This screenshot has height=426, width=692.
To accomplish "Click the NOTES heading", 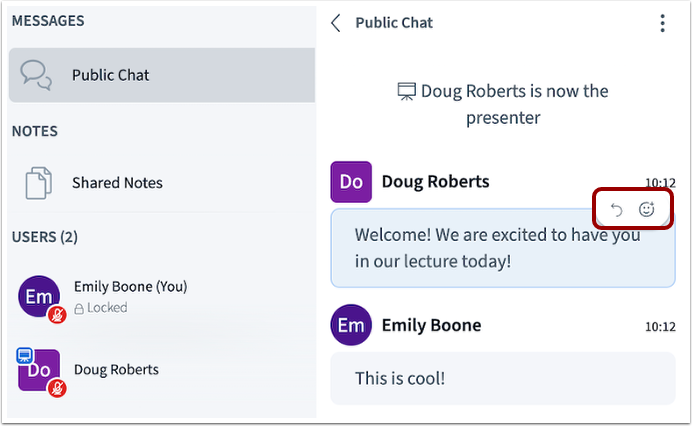I will (34, 131).
